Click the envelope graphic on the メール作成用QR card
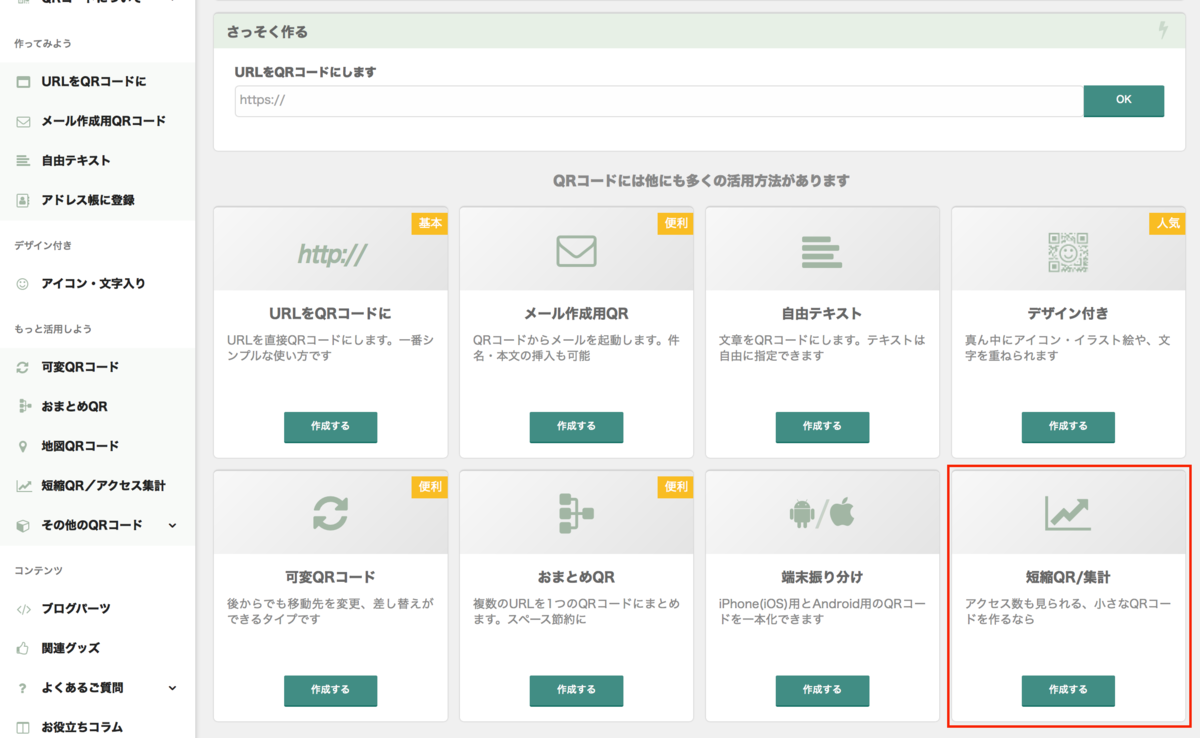 [576, 251]
